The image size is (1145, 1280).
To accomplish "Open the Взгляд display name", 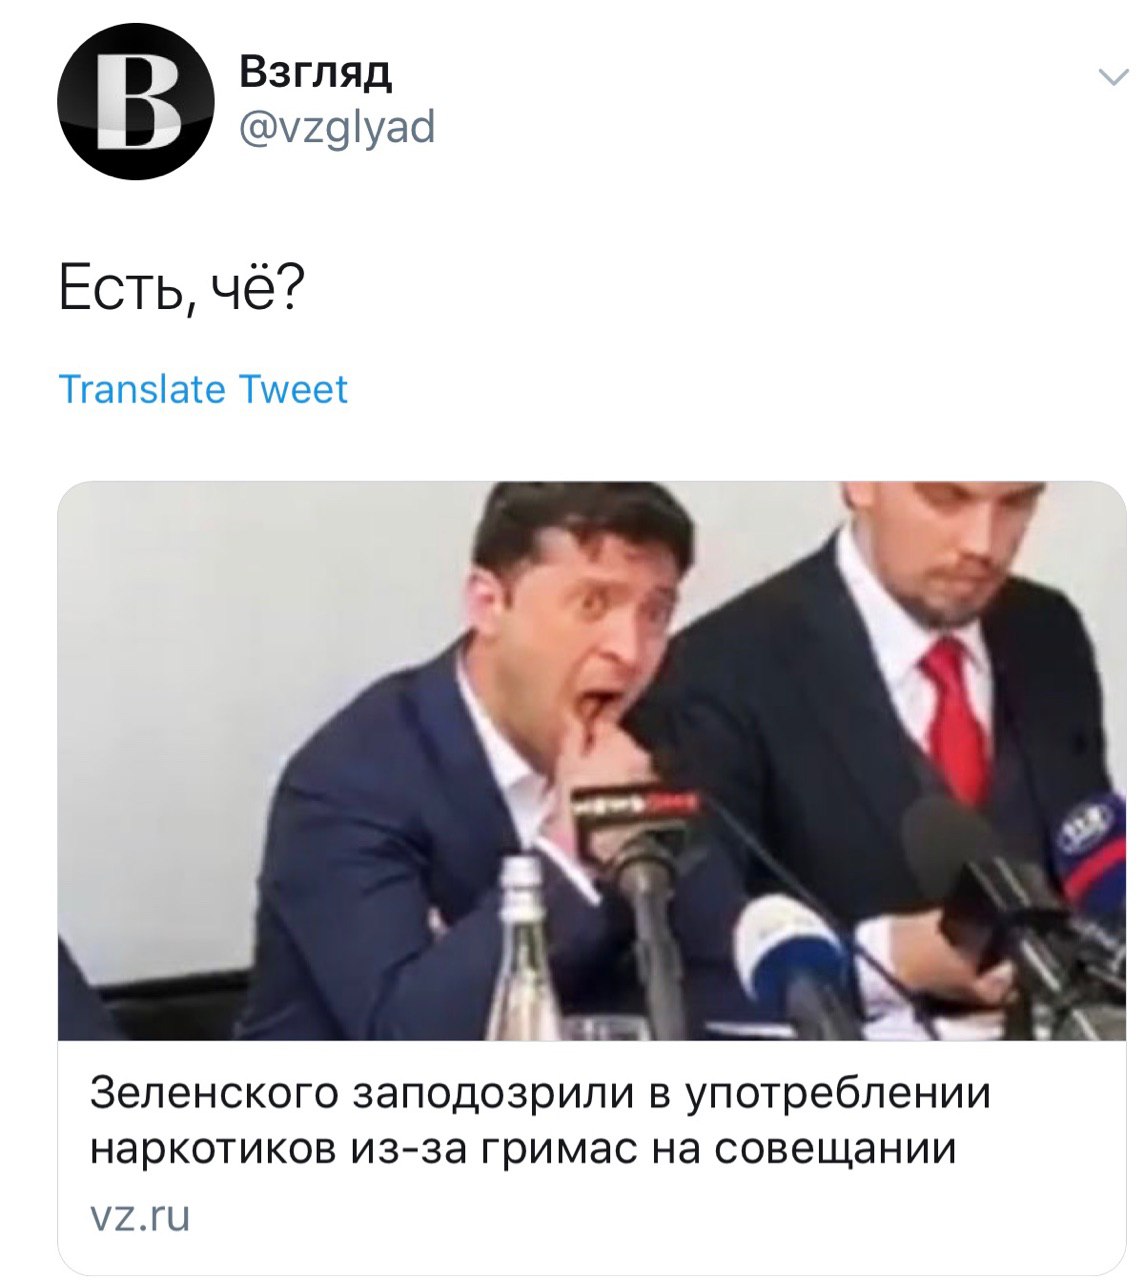I will 316,72.
